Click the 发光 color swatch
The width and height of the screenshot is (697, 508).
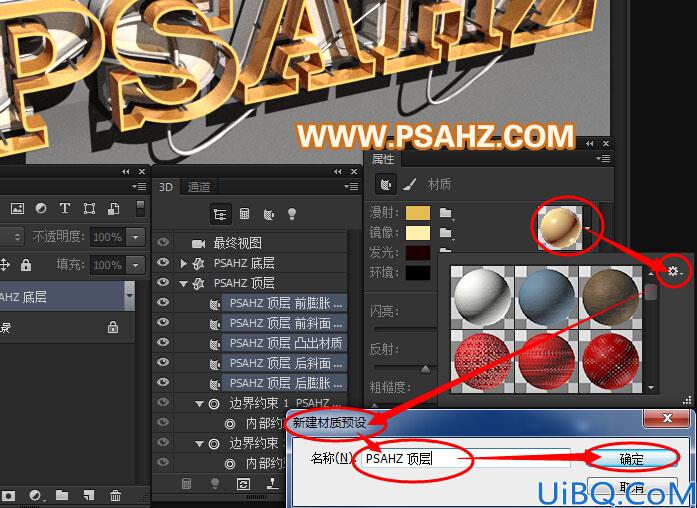418,252
